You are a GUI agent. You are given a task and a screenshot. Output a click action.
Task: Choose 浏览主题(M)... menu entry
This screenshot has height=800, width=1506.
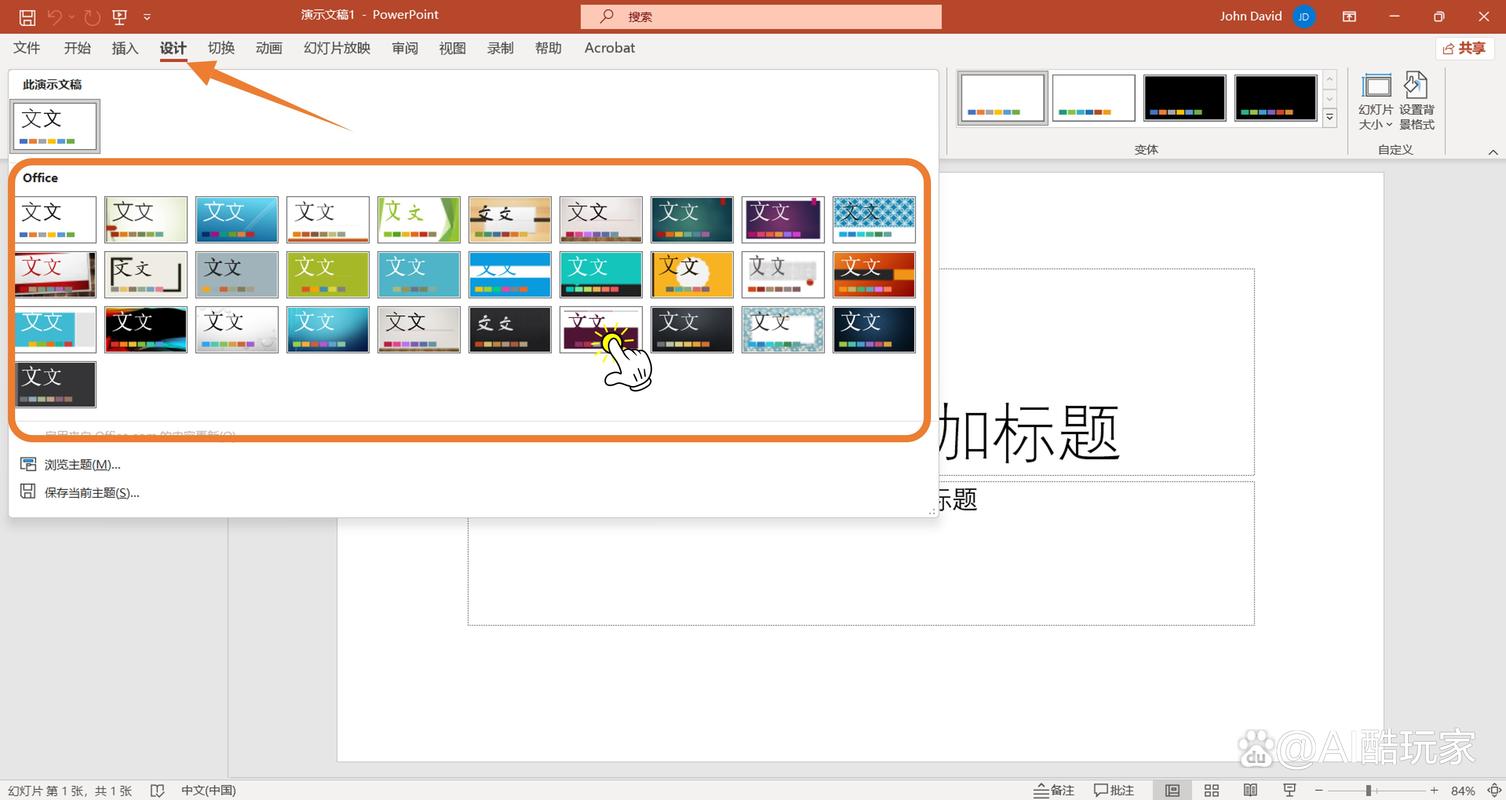click(82, 464)
